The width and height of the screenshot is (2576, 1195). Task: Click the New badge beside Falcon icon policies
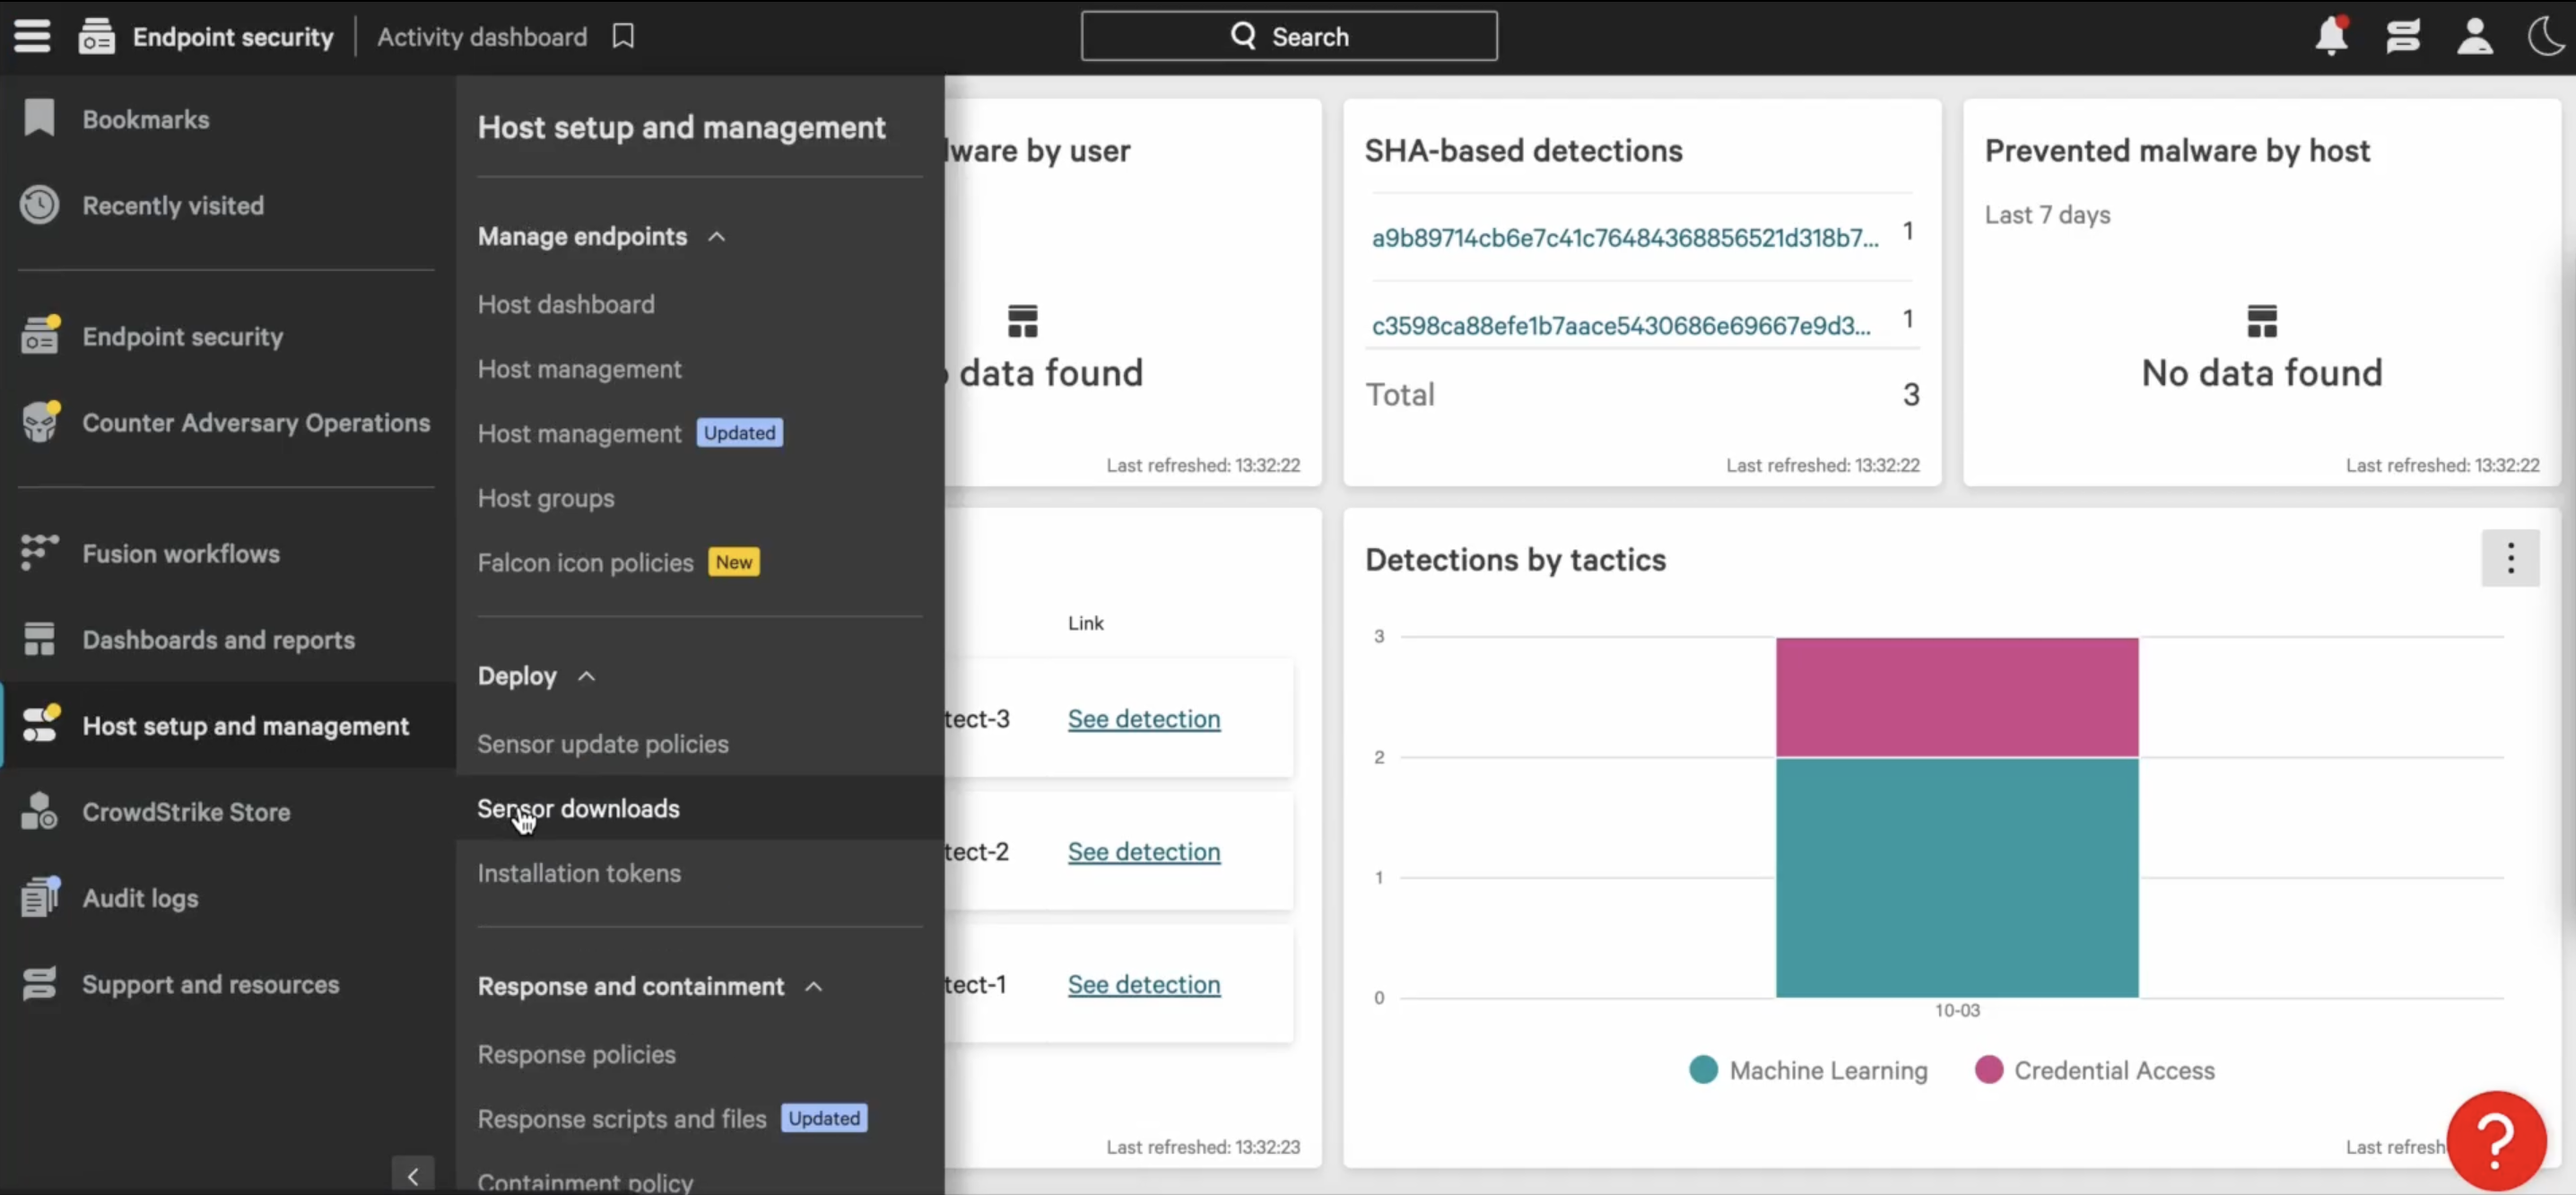point(733,562)
